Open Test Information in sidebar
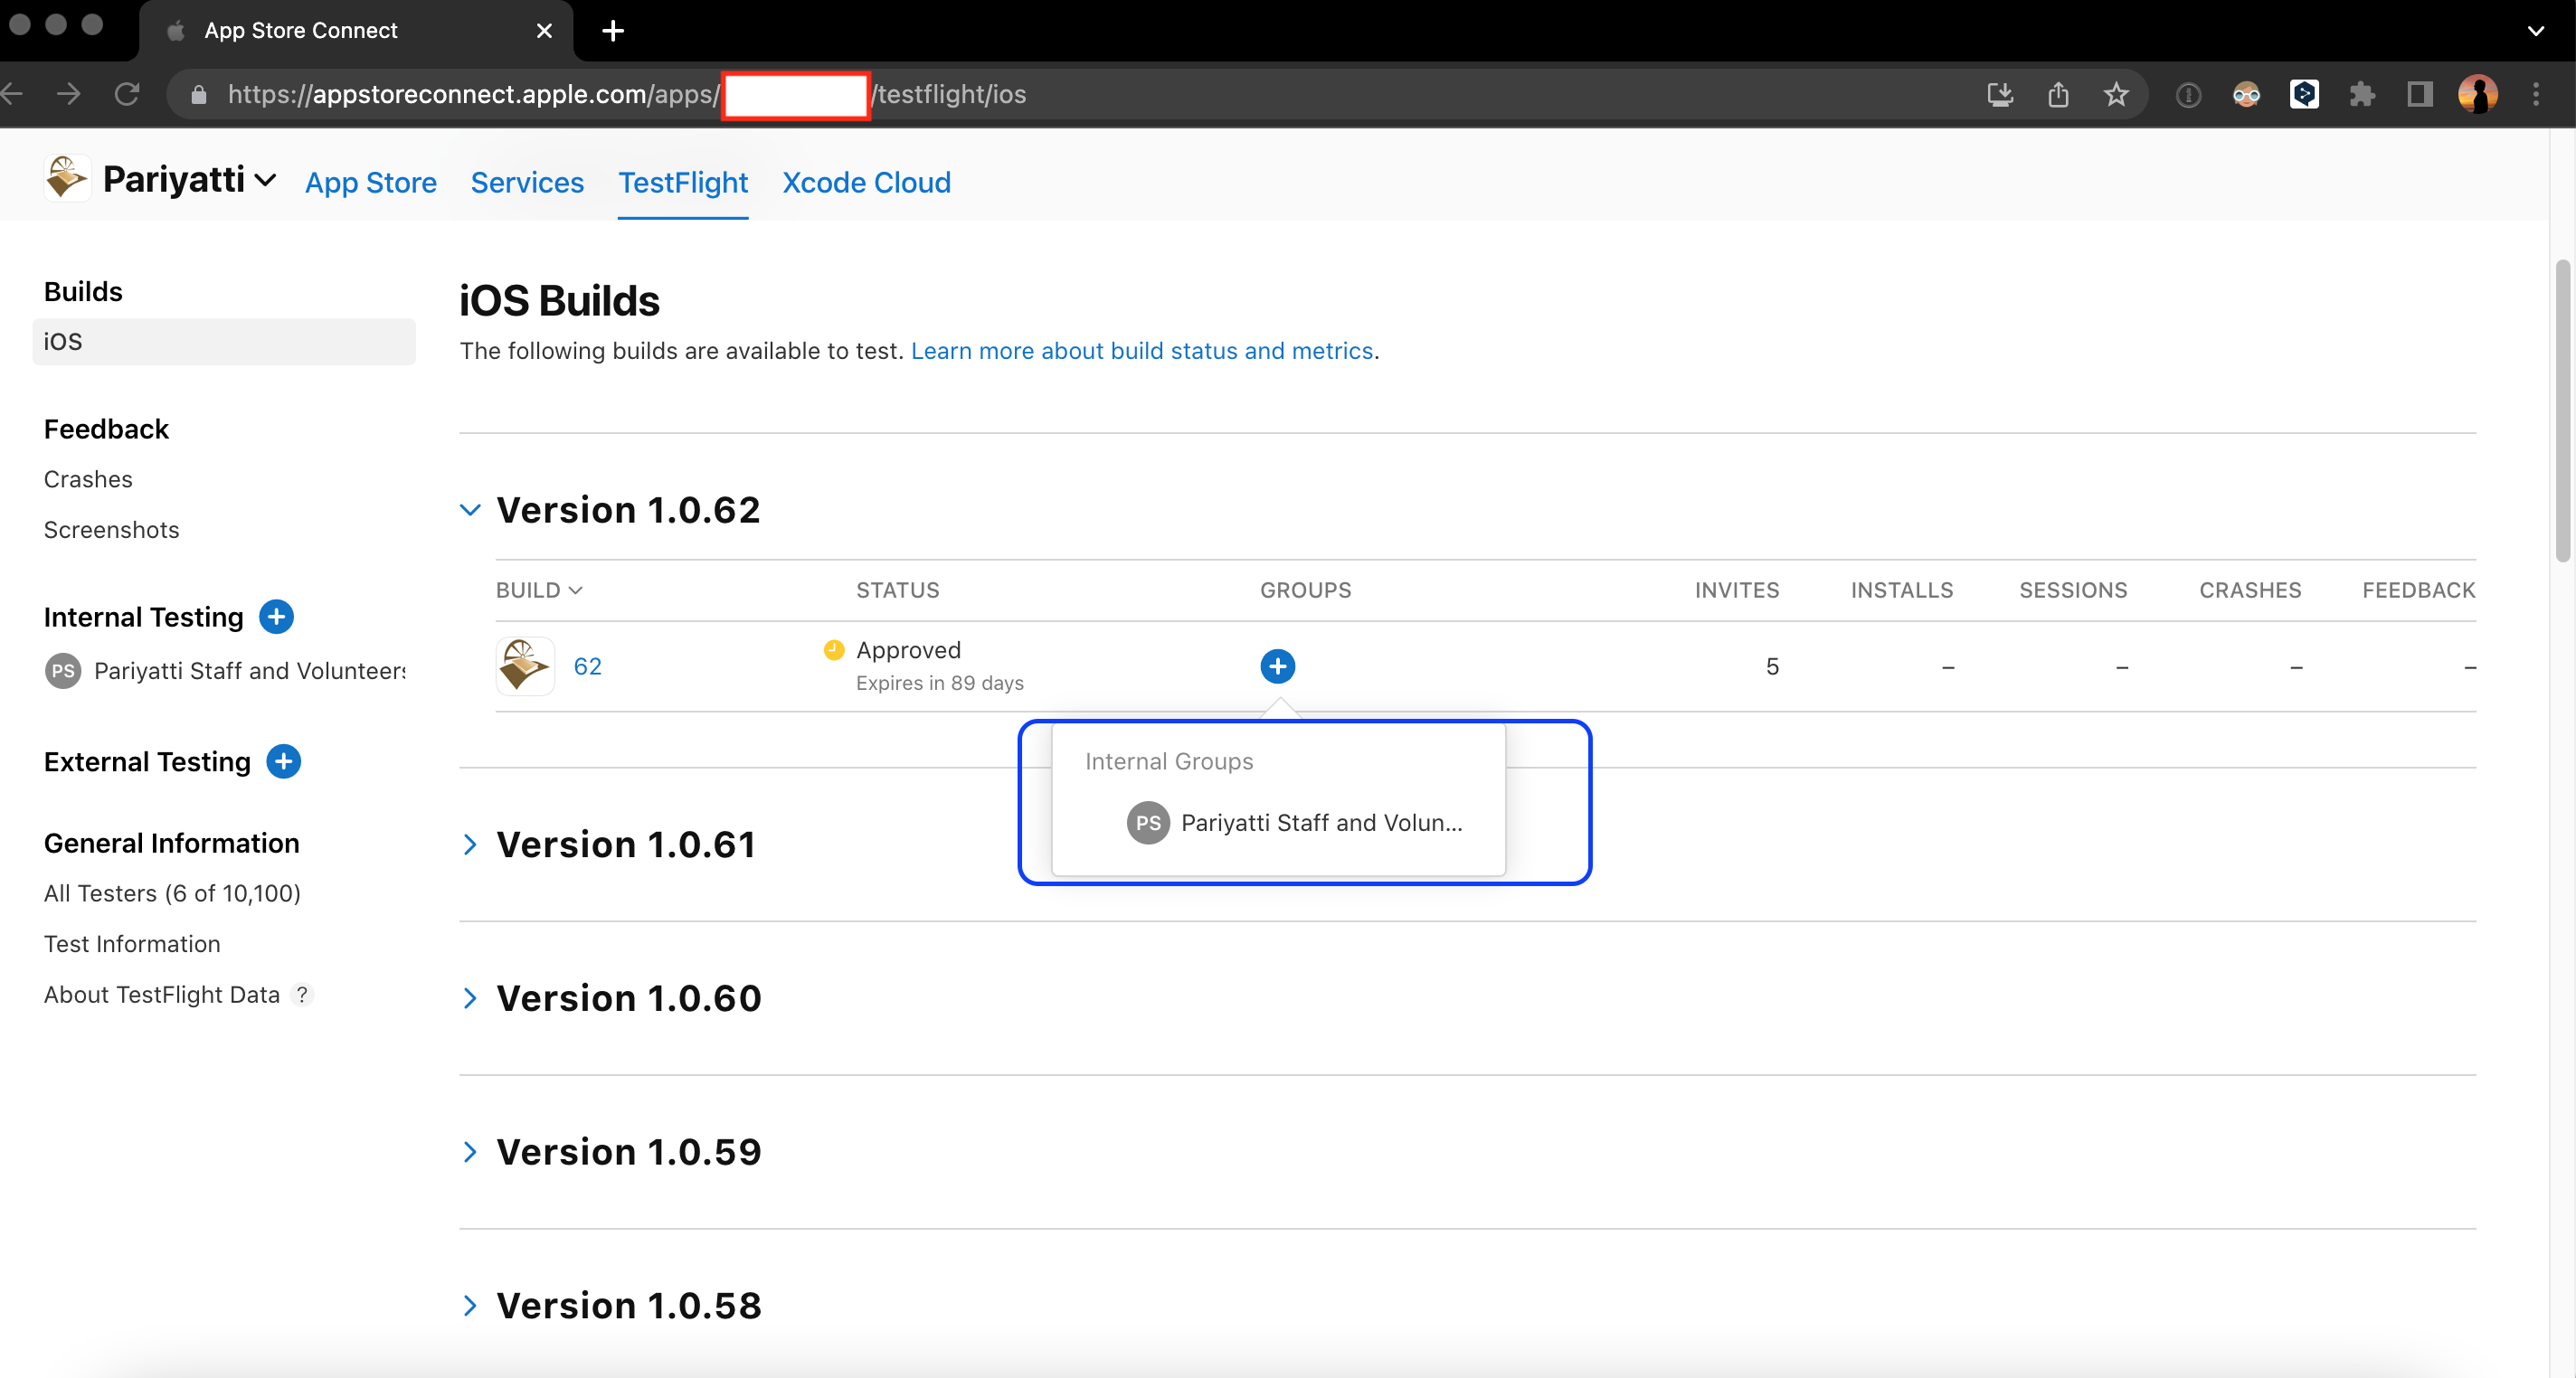This screenshot has width=2576, height=1378. click(132, 945)
